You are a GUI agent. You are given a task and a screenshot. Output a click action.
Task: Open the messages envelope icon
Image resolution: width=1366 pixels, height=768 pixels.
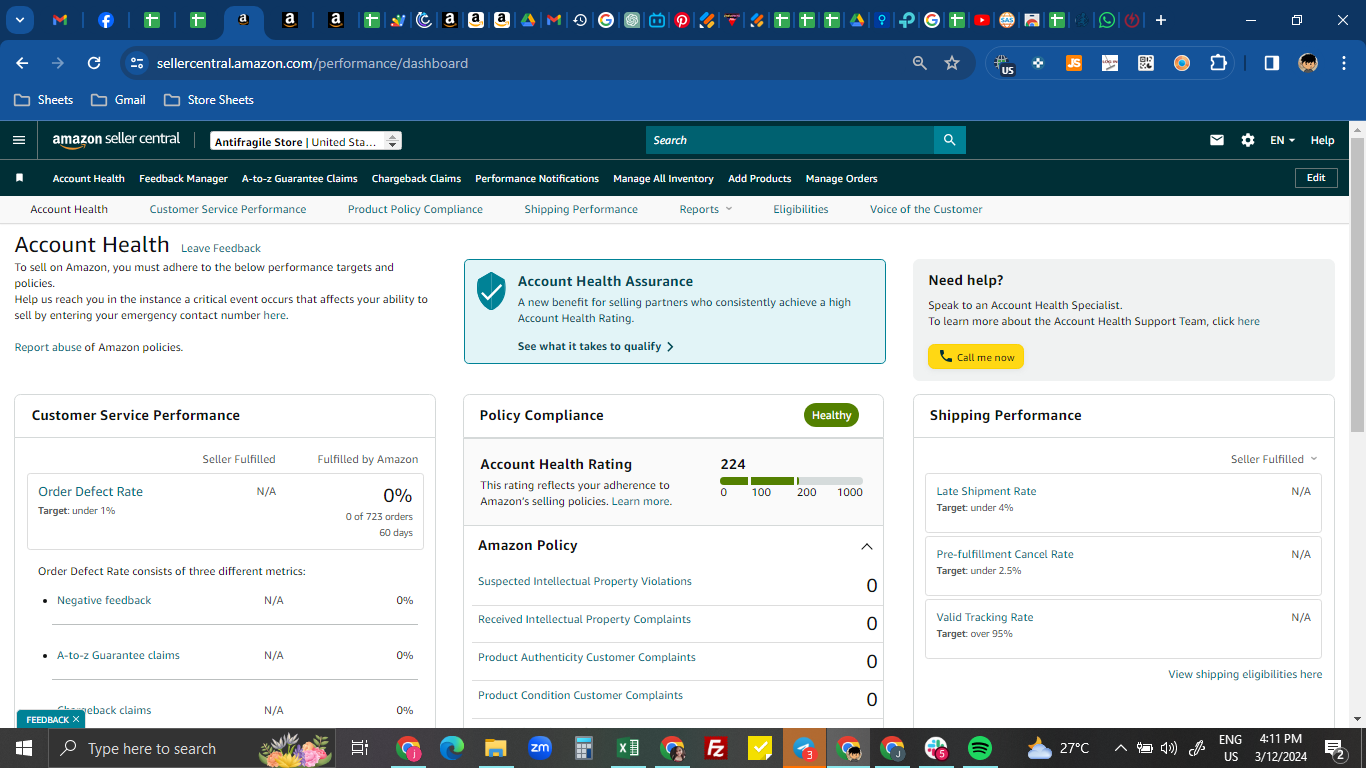(x=1217, y=140)
